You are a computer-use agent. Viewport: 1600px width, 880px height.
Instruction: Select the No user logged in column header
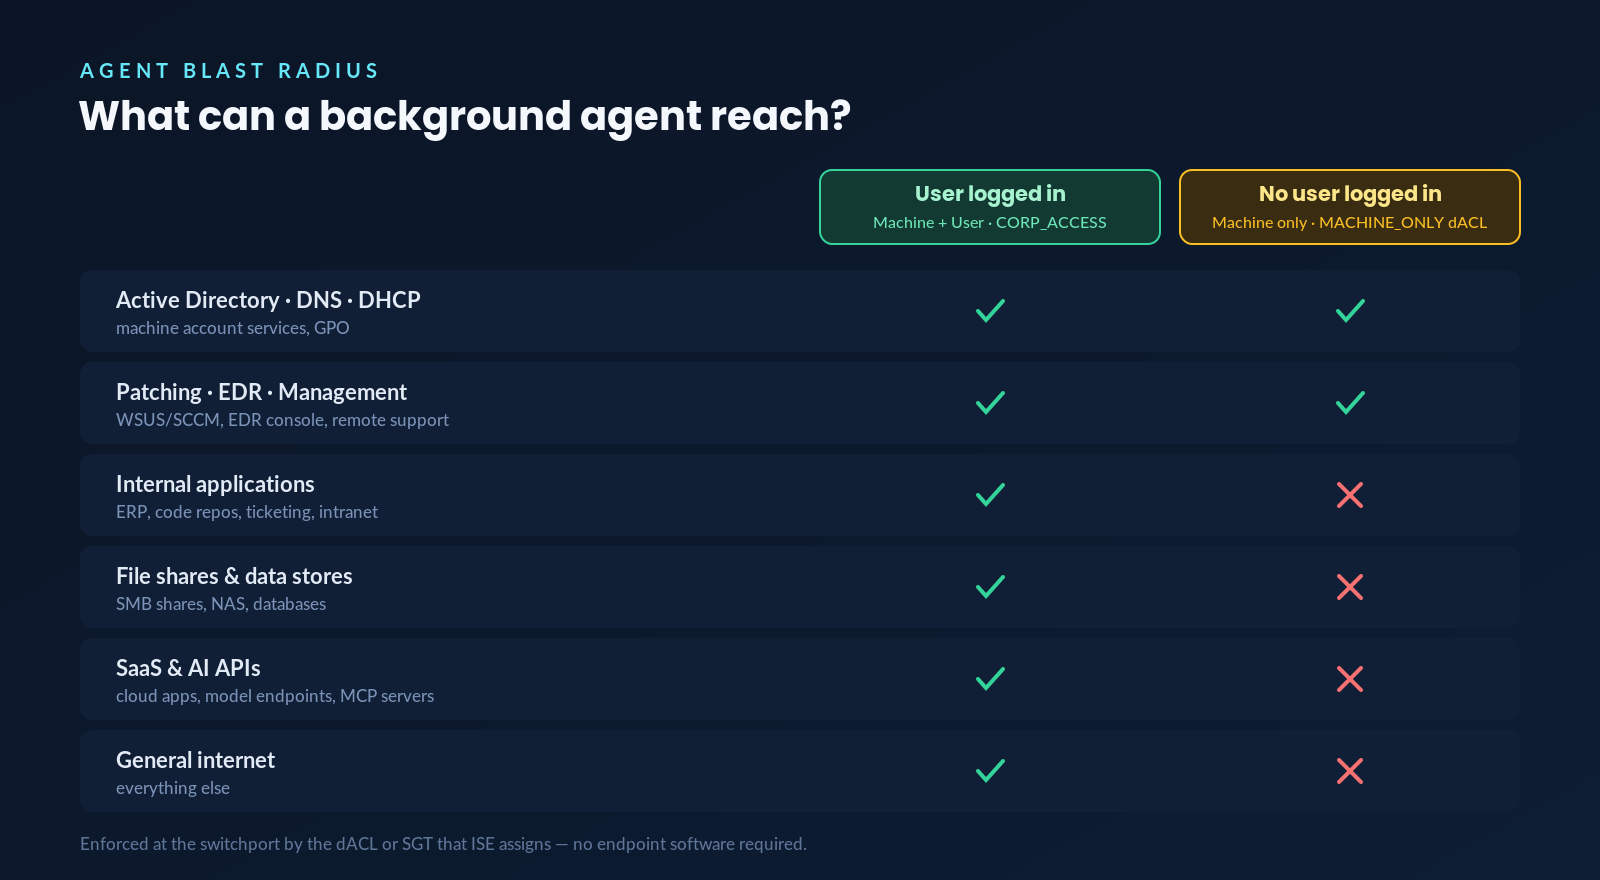(1350, 207)
